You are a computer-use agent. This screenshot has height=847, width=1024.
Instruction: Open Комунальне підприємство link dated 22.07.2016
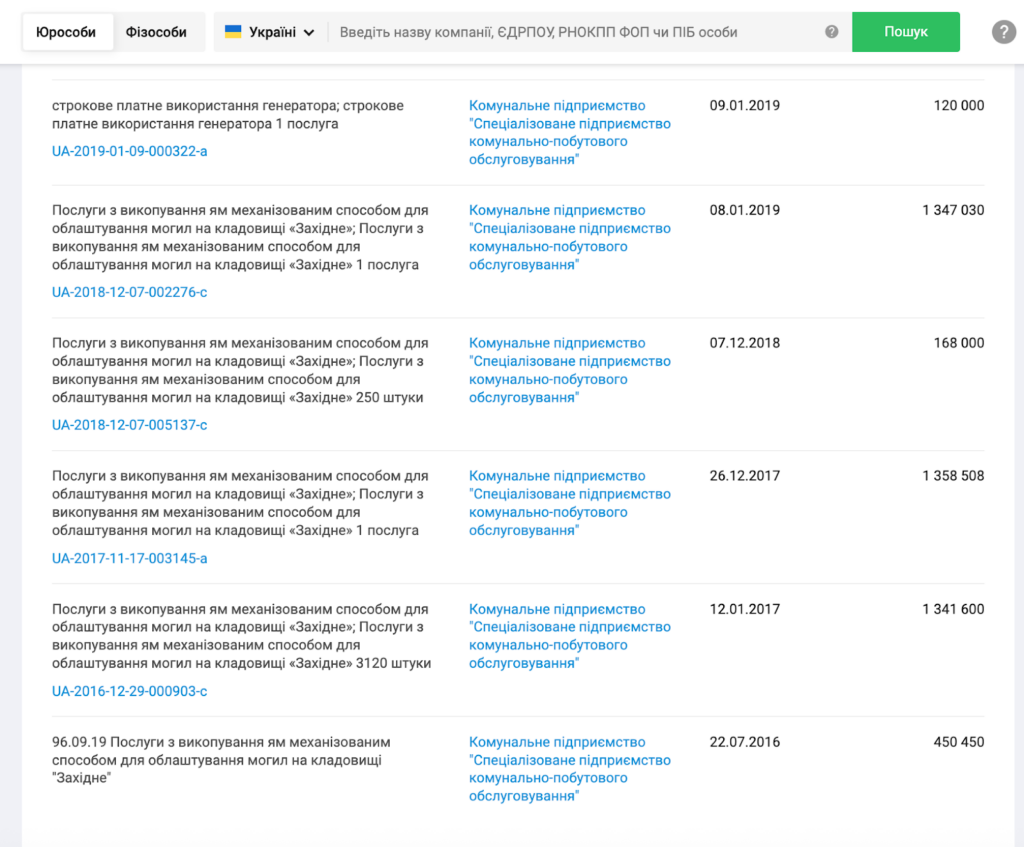click(x=569, y=769)
